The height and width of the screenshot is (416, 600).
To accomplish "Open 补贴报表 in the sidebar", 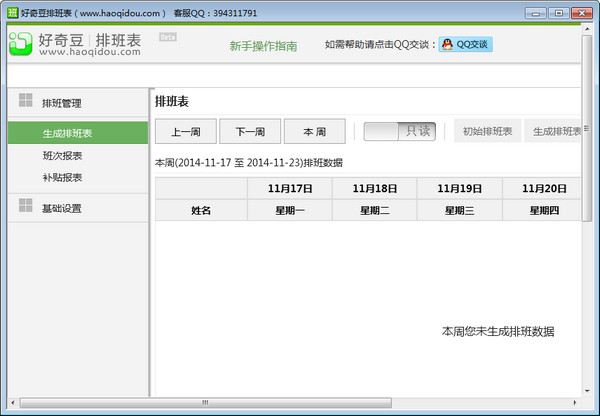I will click(x=62, y=178).
